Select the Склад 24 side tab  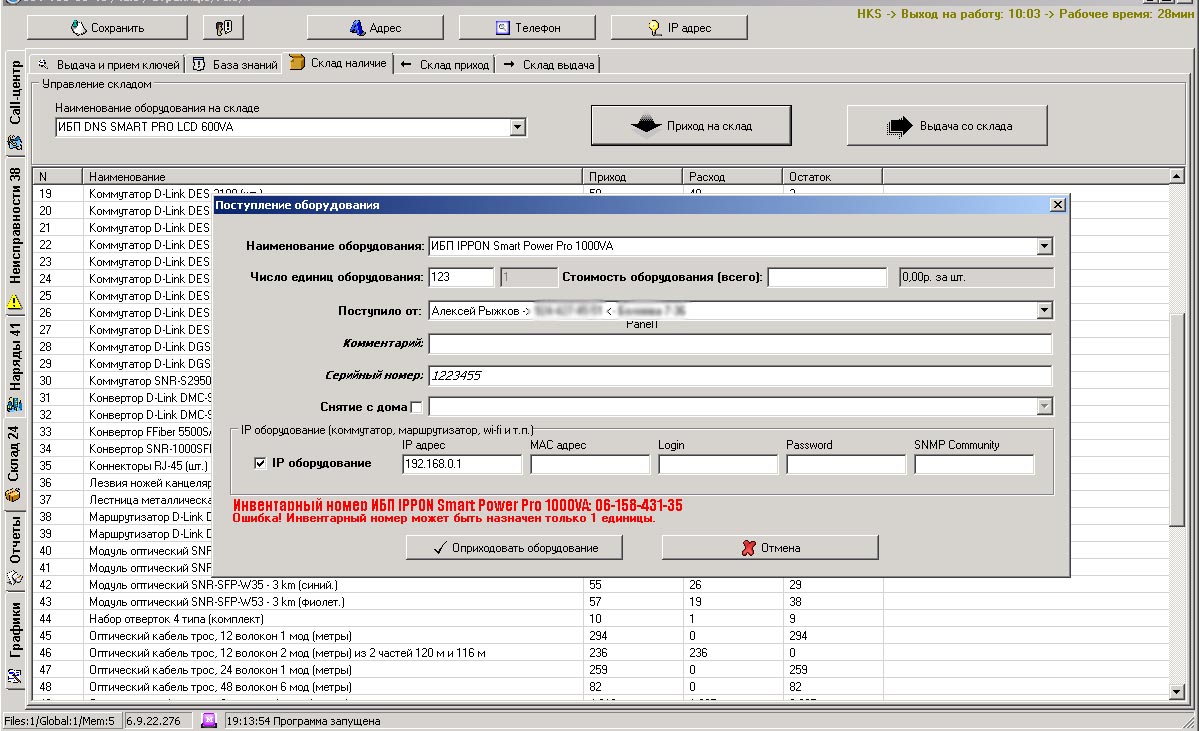click(x=15, y=463)
